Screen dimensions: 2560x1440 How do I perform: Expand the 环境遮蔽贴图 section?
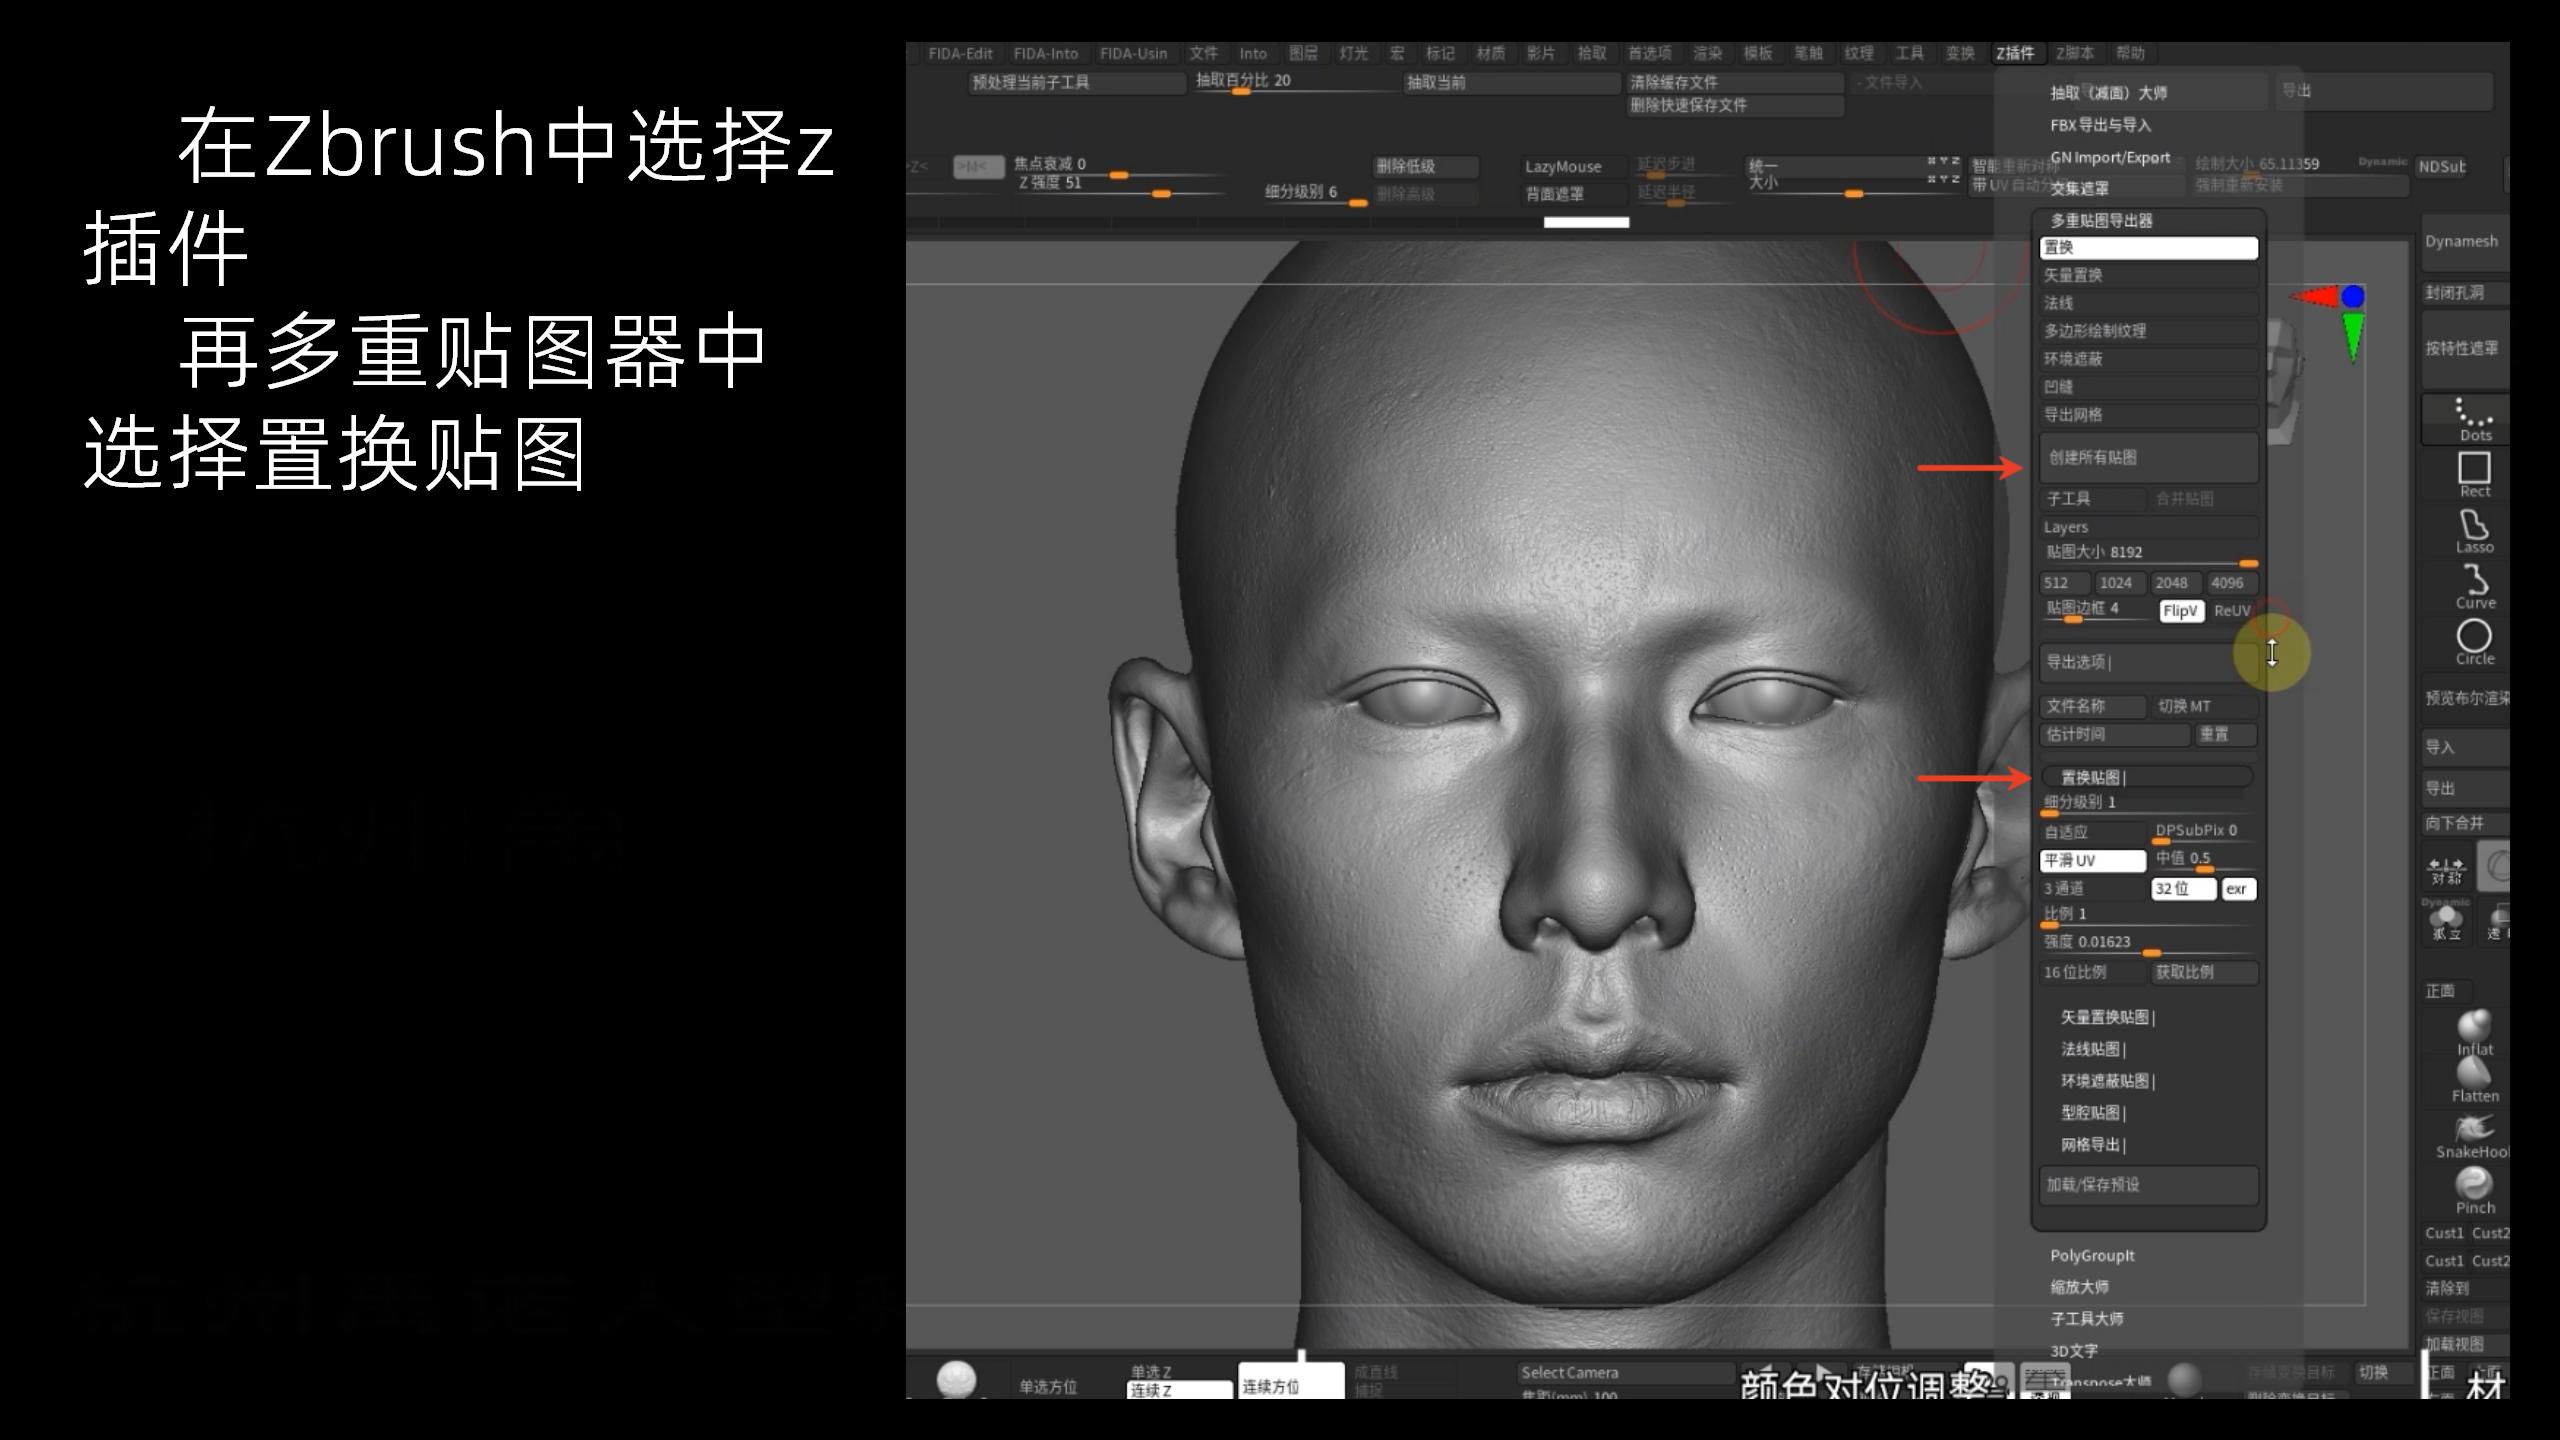[2107, 1081]
